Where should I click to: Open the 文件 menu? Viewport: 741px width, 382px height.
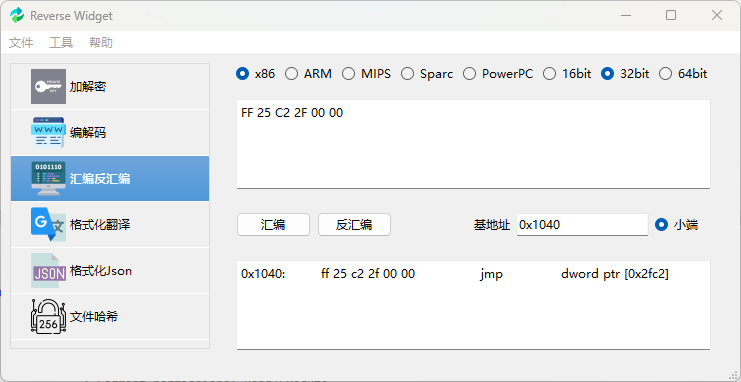[x=21, y=43]
